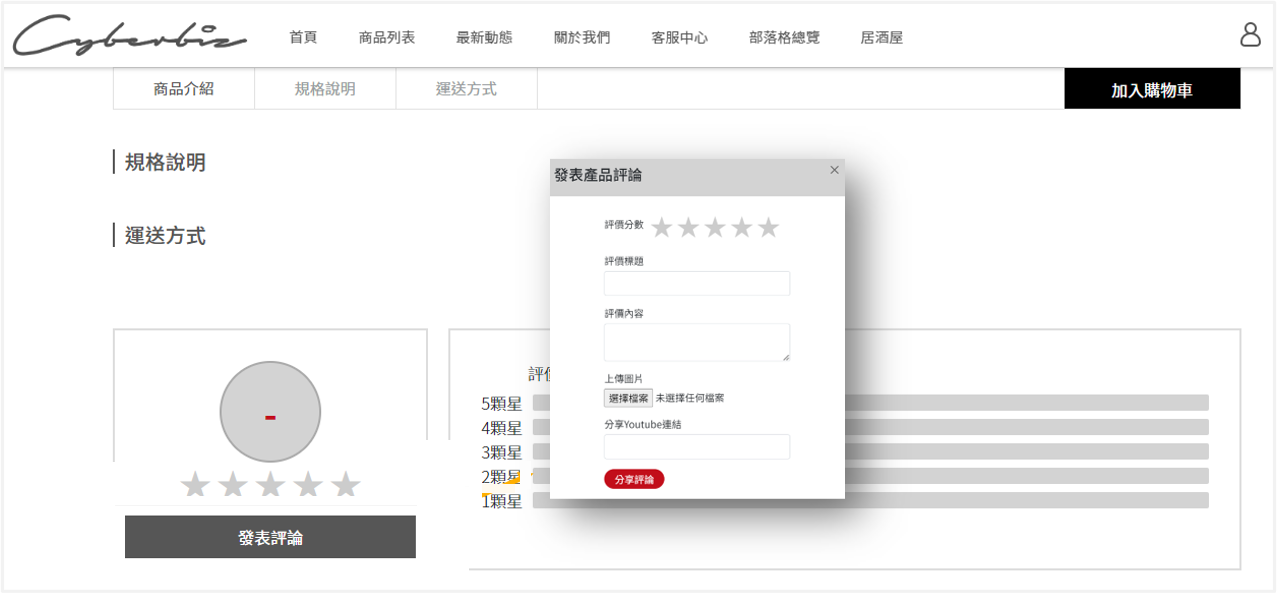Image resolution: width=1277 pixels, height=593 pixels.
Task: Submit with 分享評論 button
Action: click(x=634, y=479)
